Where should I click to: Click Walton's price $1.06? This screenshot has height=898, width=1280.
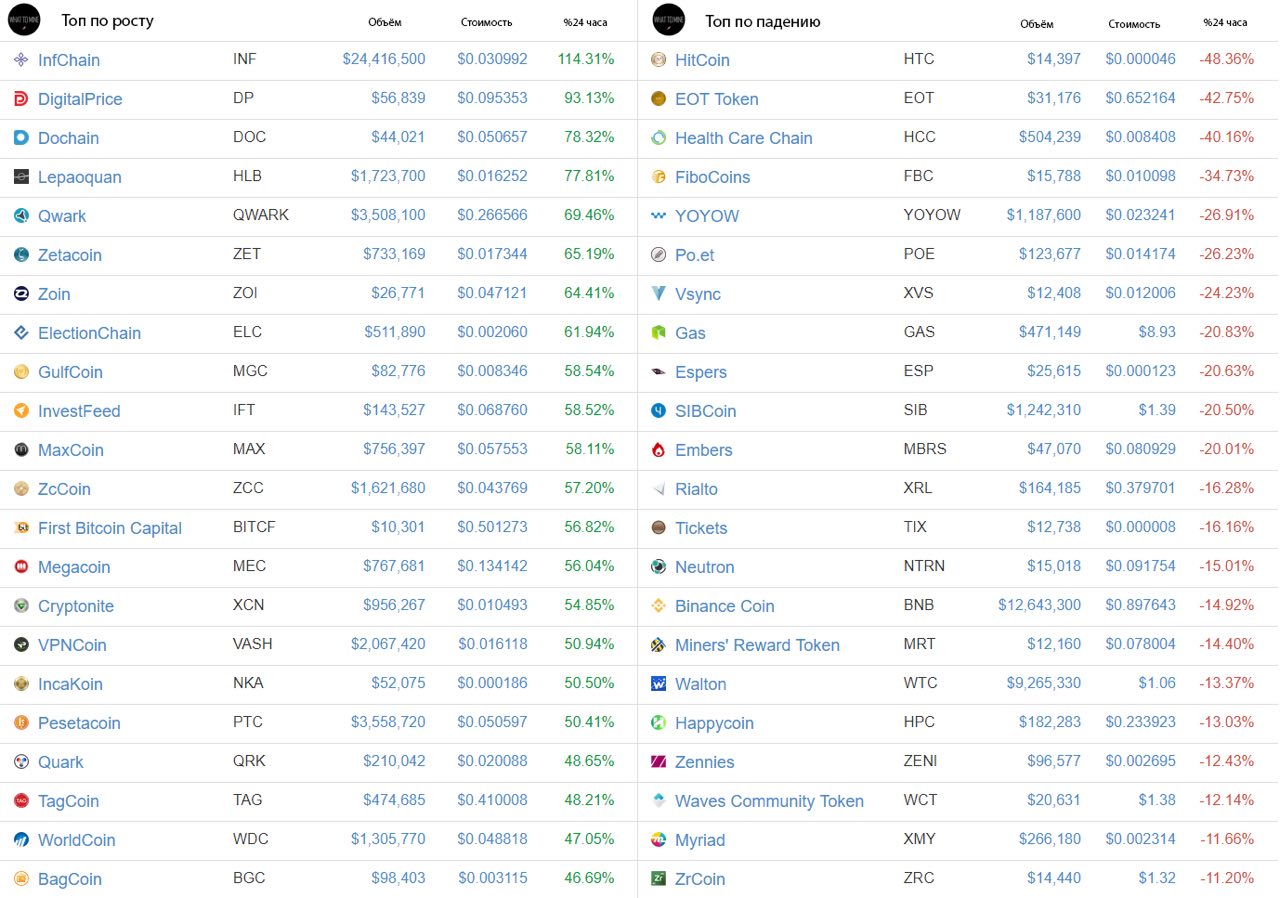tap(1157, 683)
